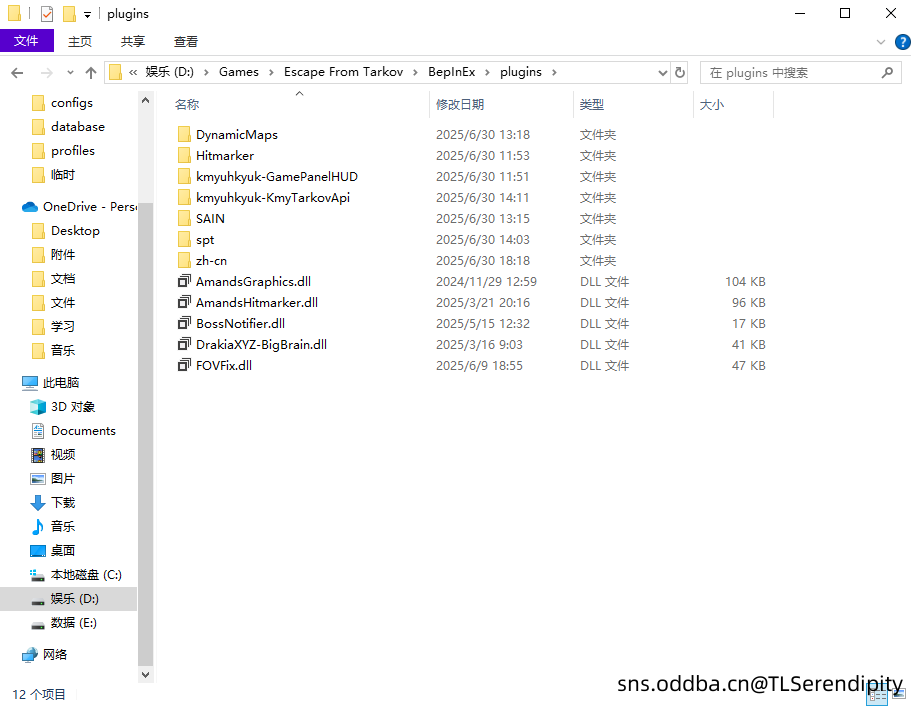This screenshot has height=706, width=911.
Task: Sort by the 修改日期 column header
Action: (460, 105)
